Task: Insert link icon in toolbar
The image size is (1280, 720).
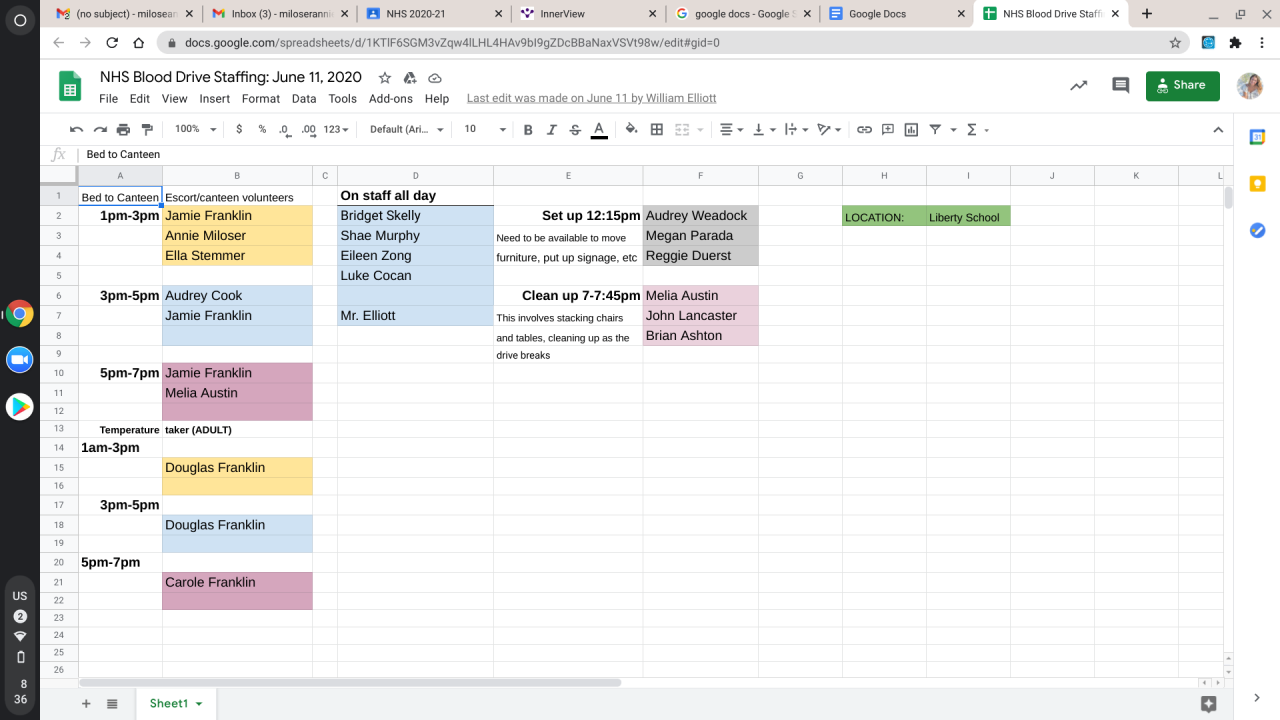Action: pyautogui.click(x=864, y=129)
